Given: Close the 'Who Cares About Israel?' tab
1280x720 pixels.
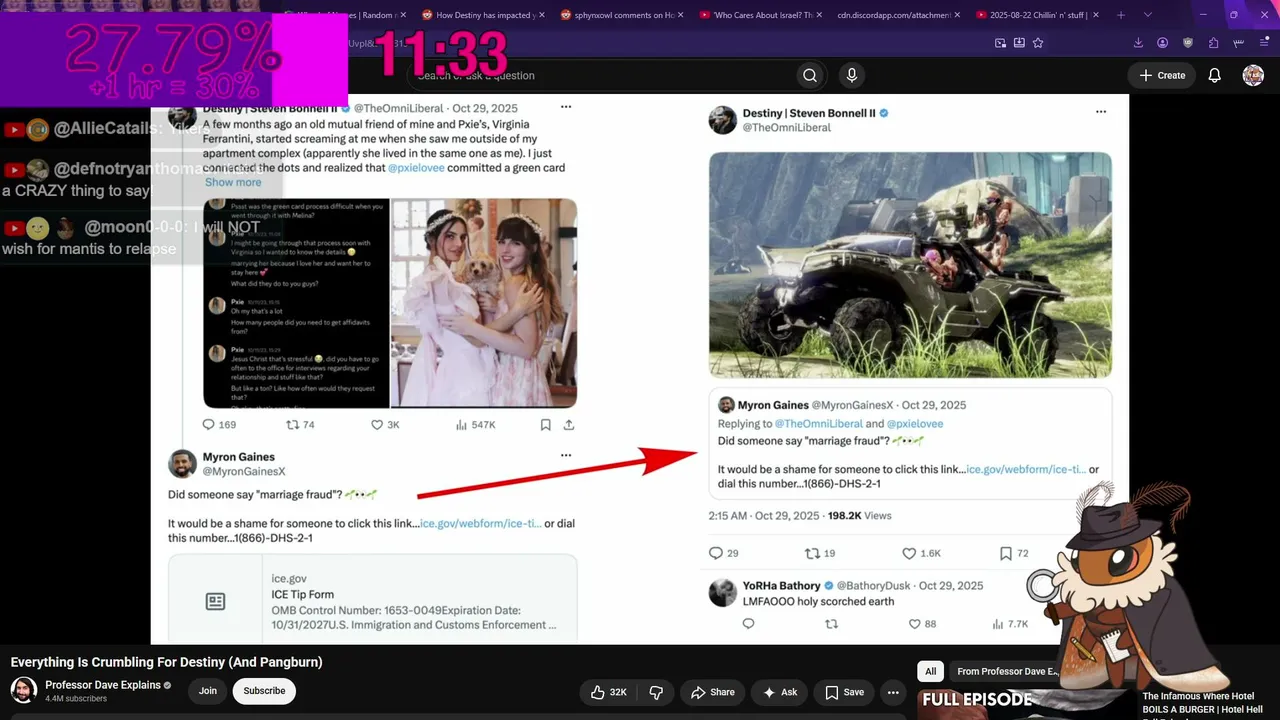Looking at the screenshot, I should pos(819,15).
